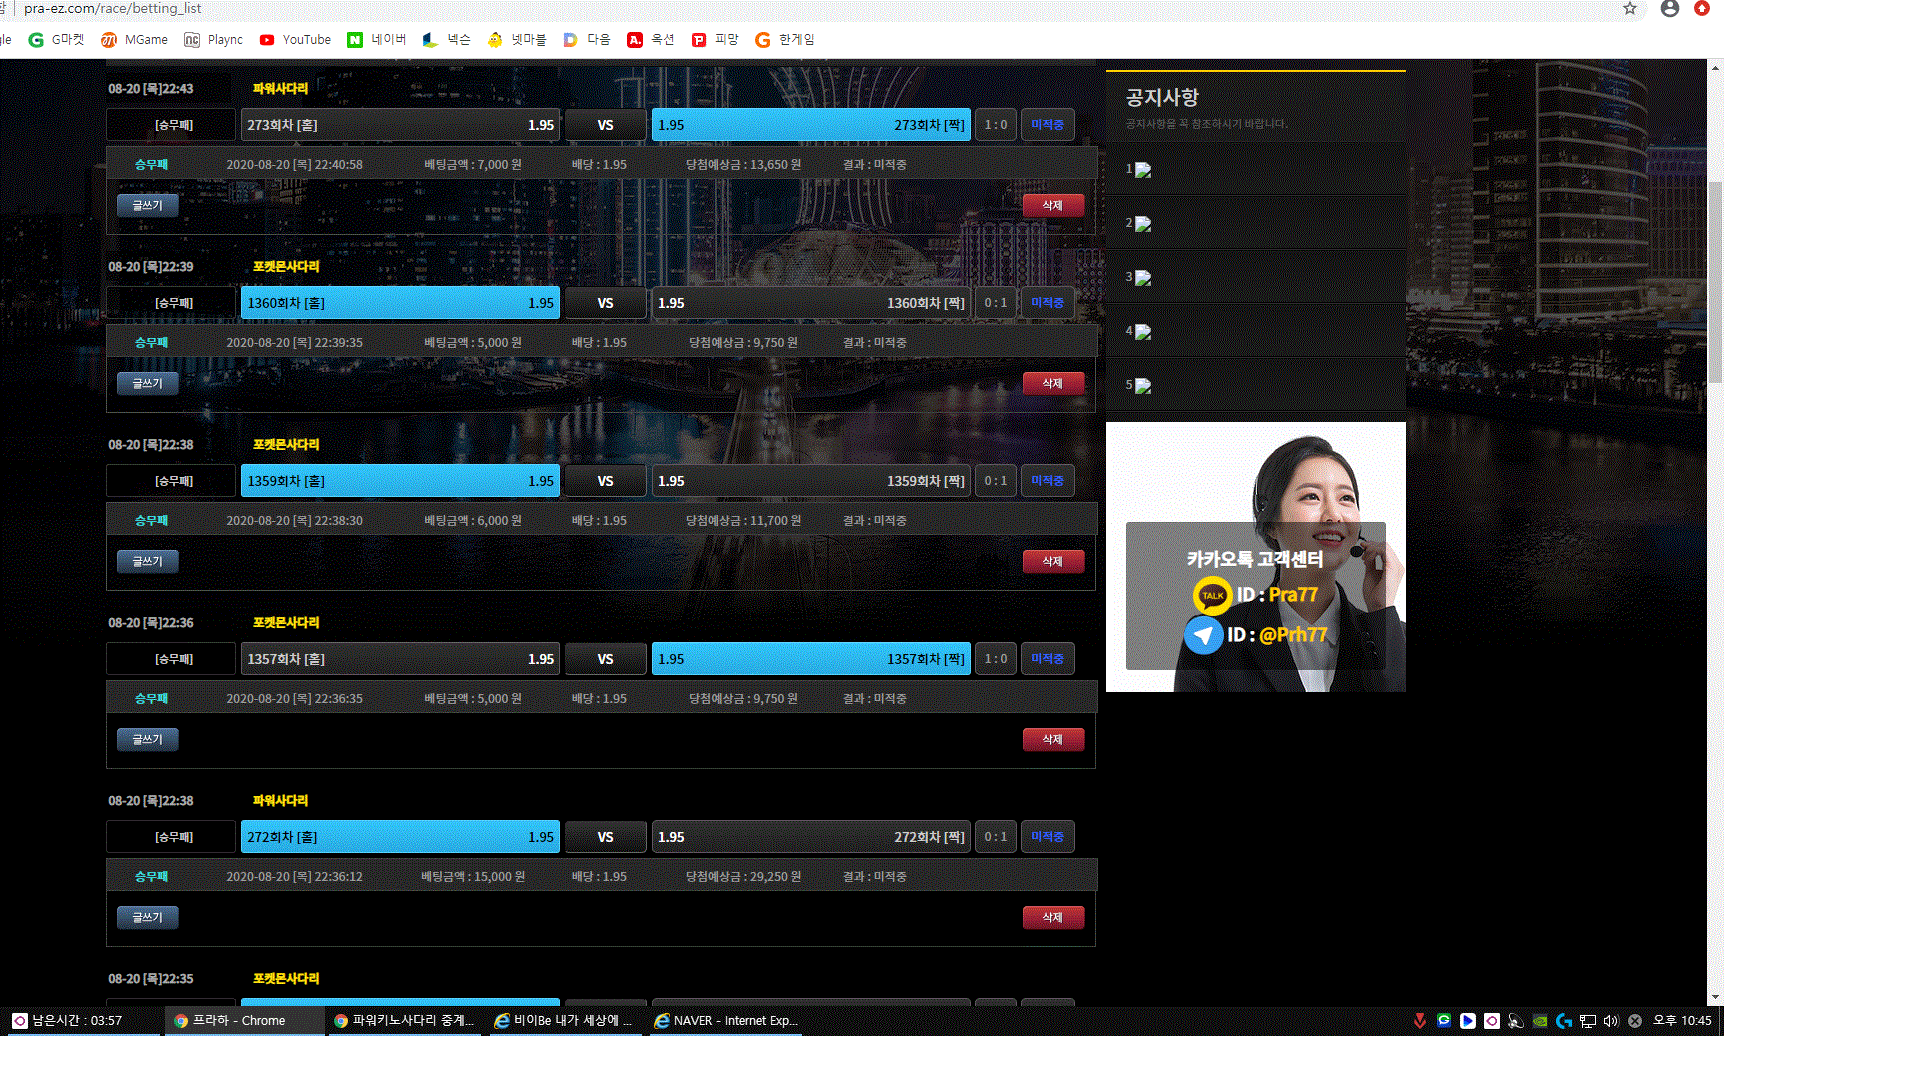Viewport: 1920px width, 1080px height.
Task: Delete the 273회차 bet with 삭제 button
Action: click(1052, 205)
